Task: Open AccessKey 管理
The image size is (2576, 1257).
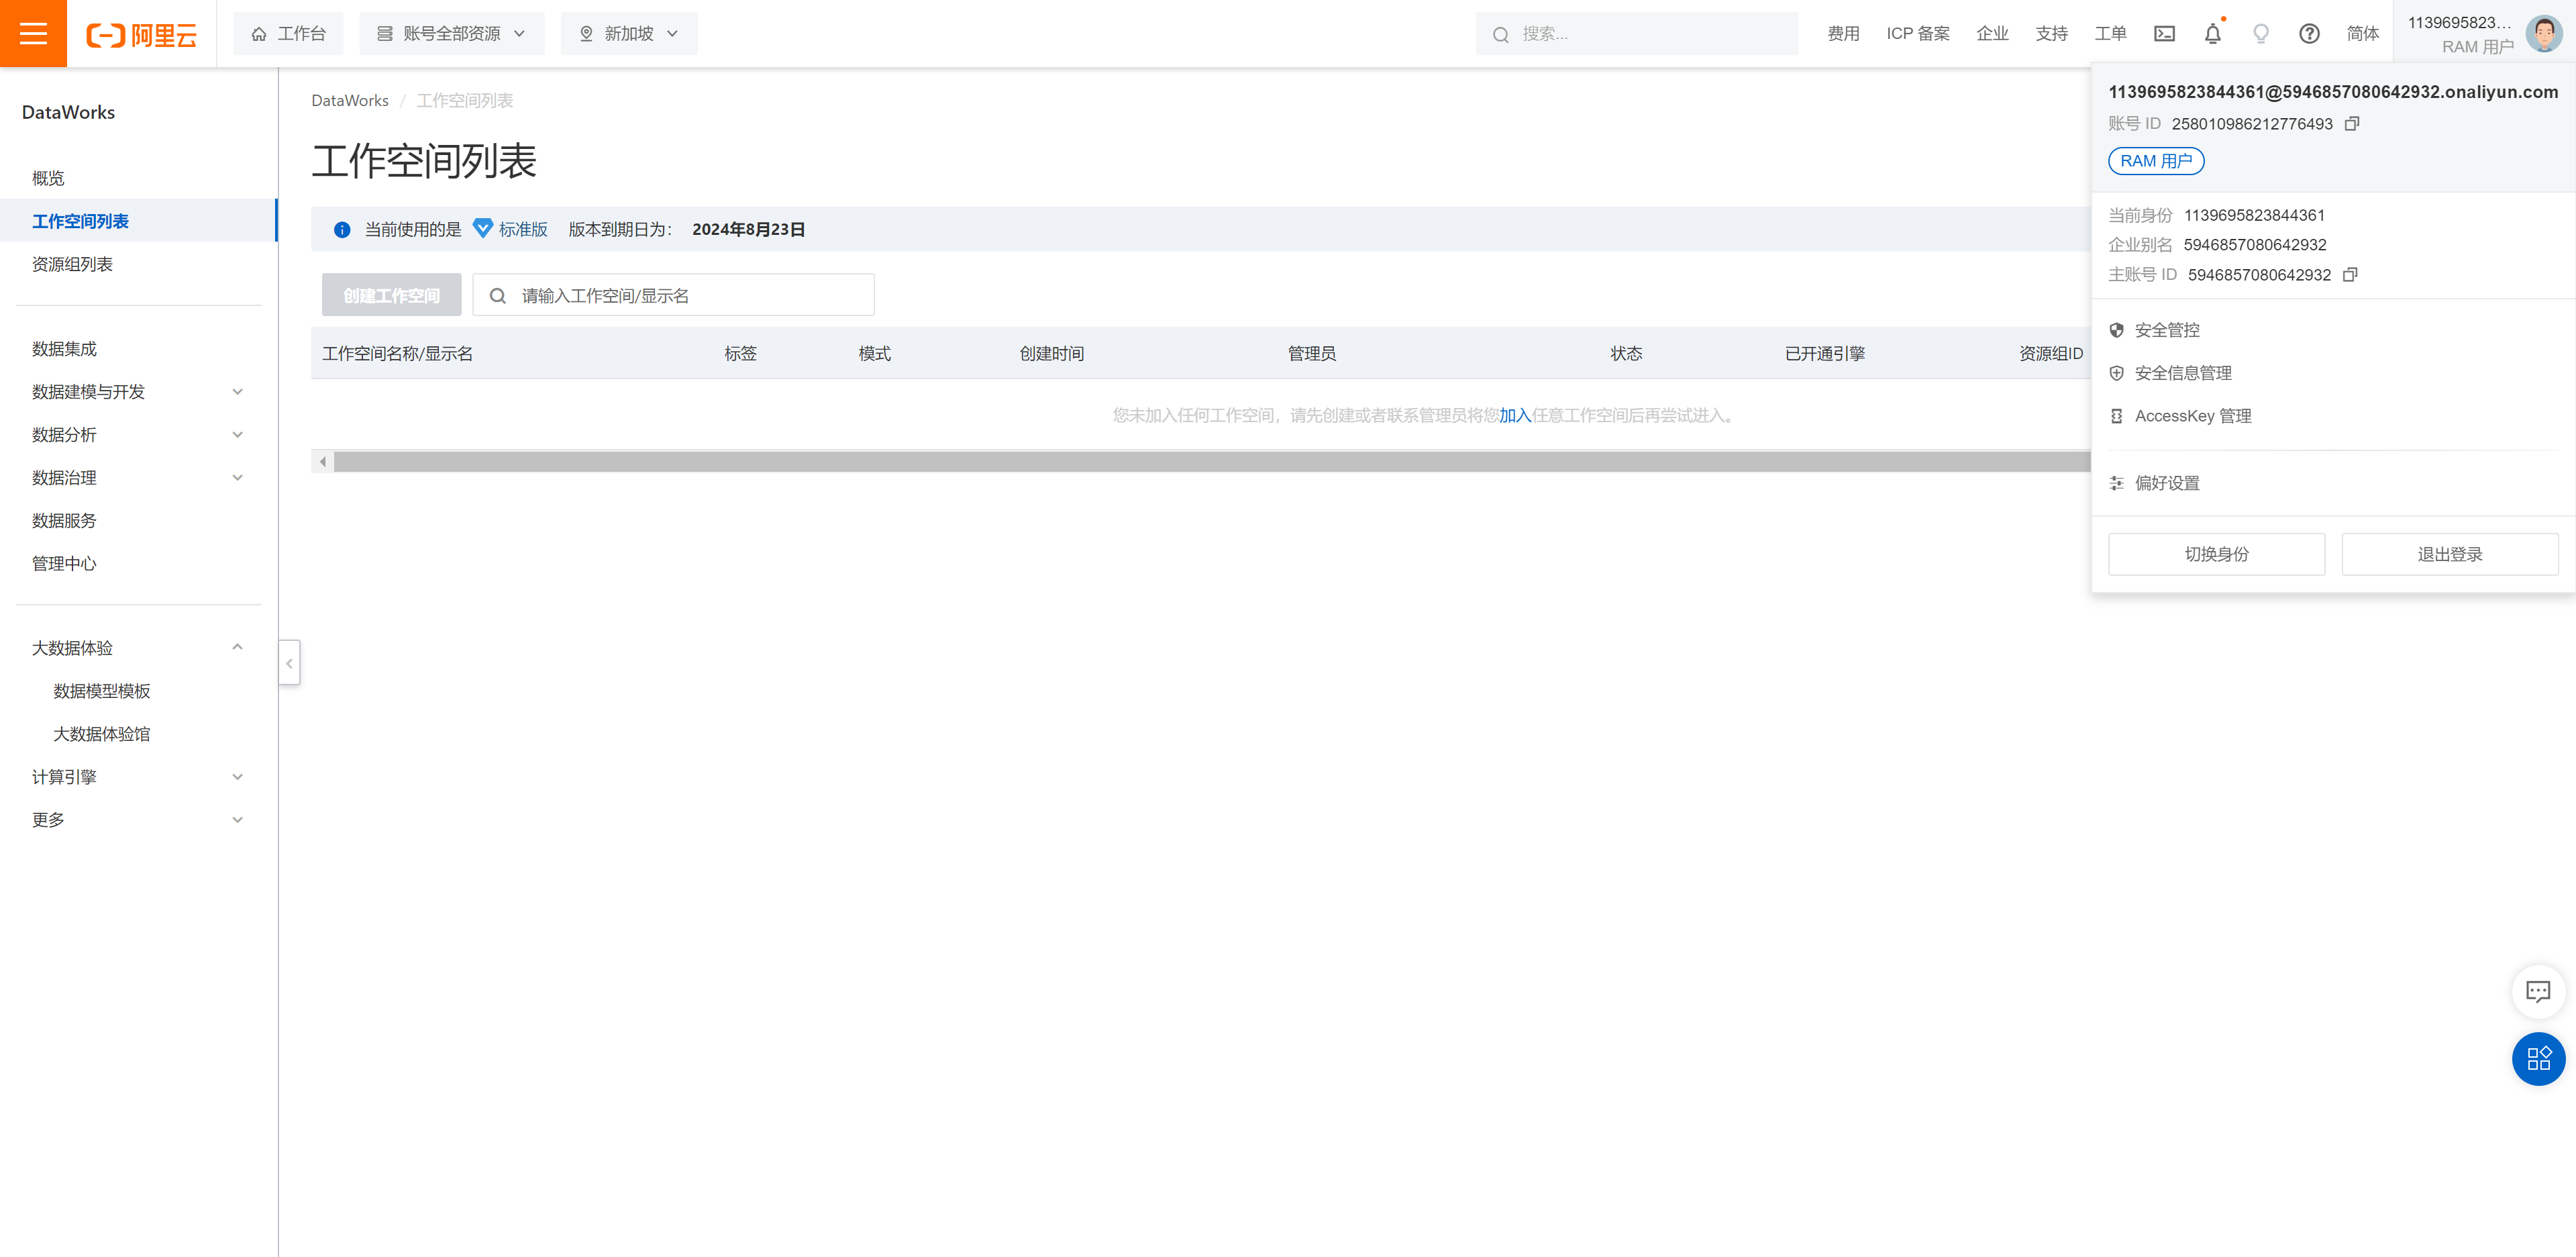Action: pyautogui.click(x=2192, y=417)
